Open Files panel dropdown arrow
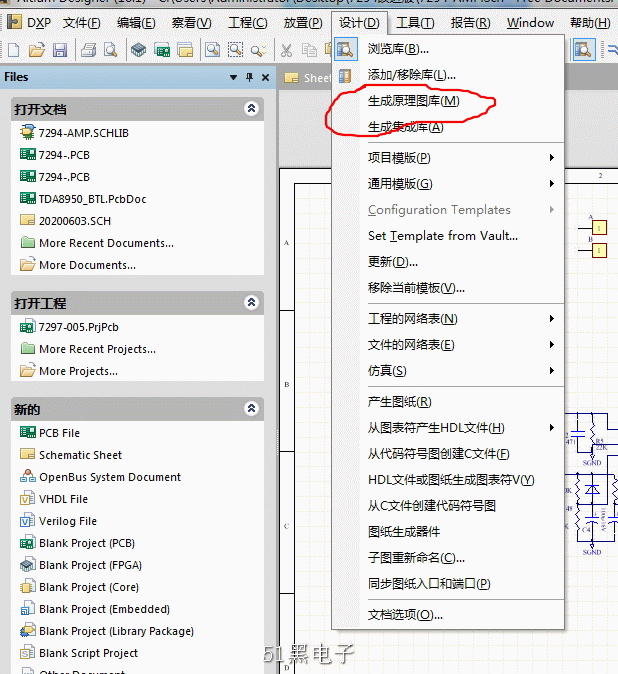618x674 pixels. pos(233,77)
